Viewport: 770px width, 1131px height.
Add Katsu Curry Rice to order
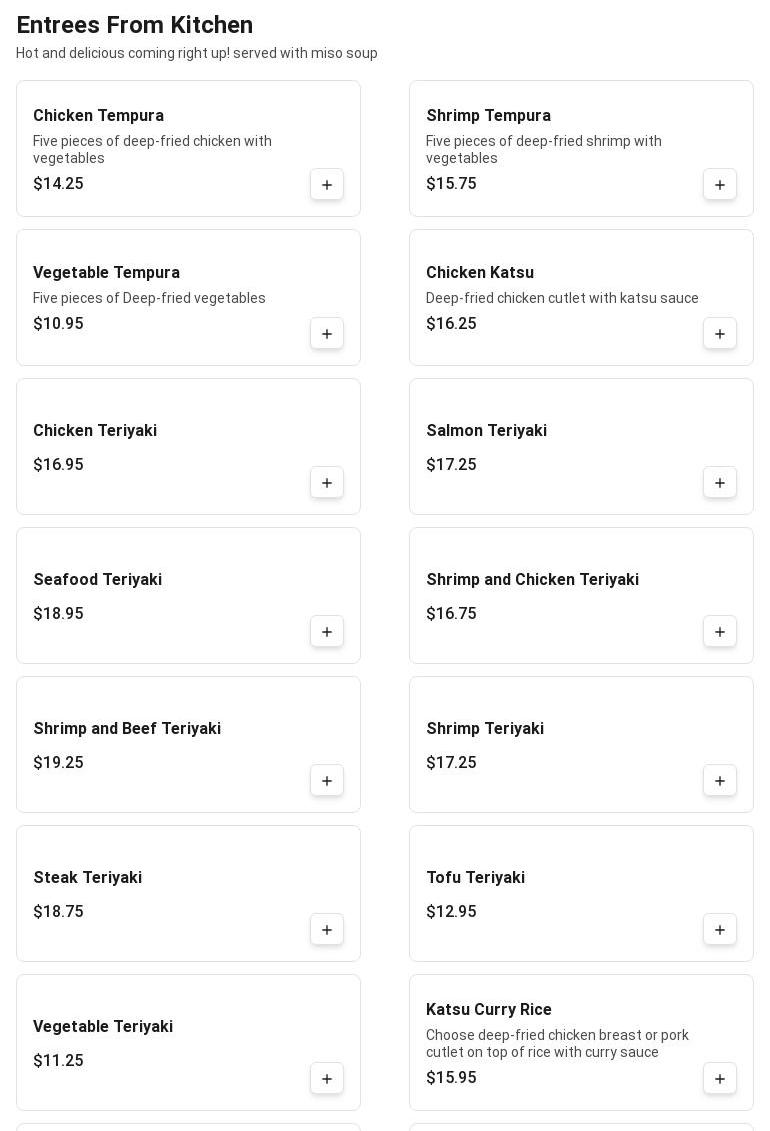coord(720,1079)
